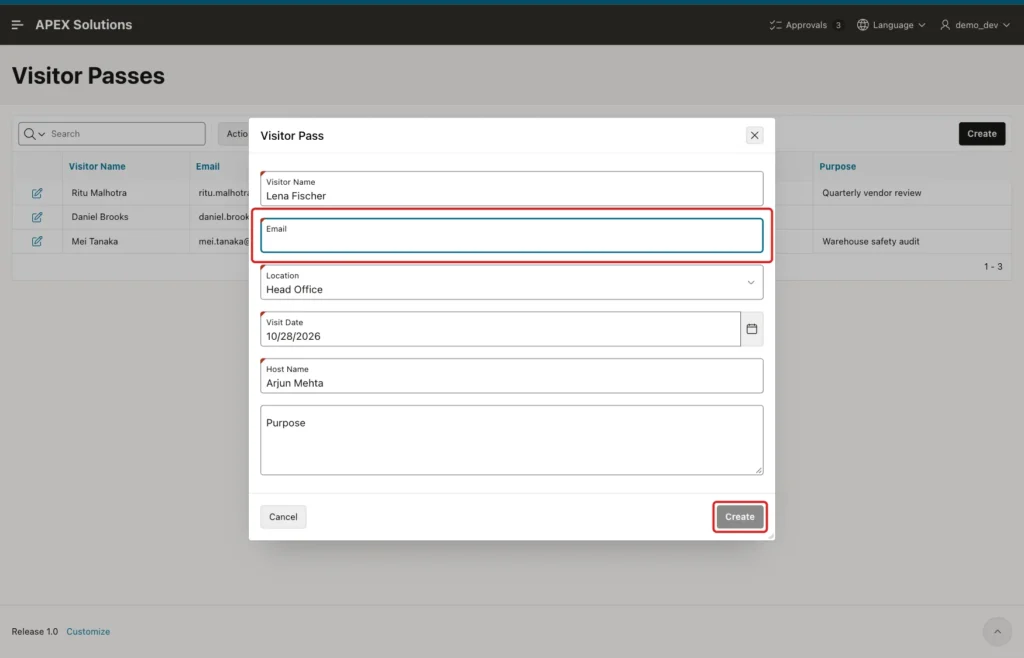The image size is (1024, 658).
Task: Click the Mei Tanaka name cell
Action: tap(95, 242)
